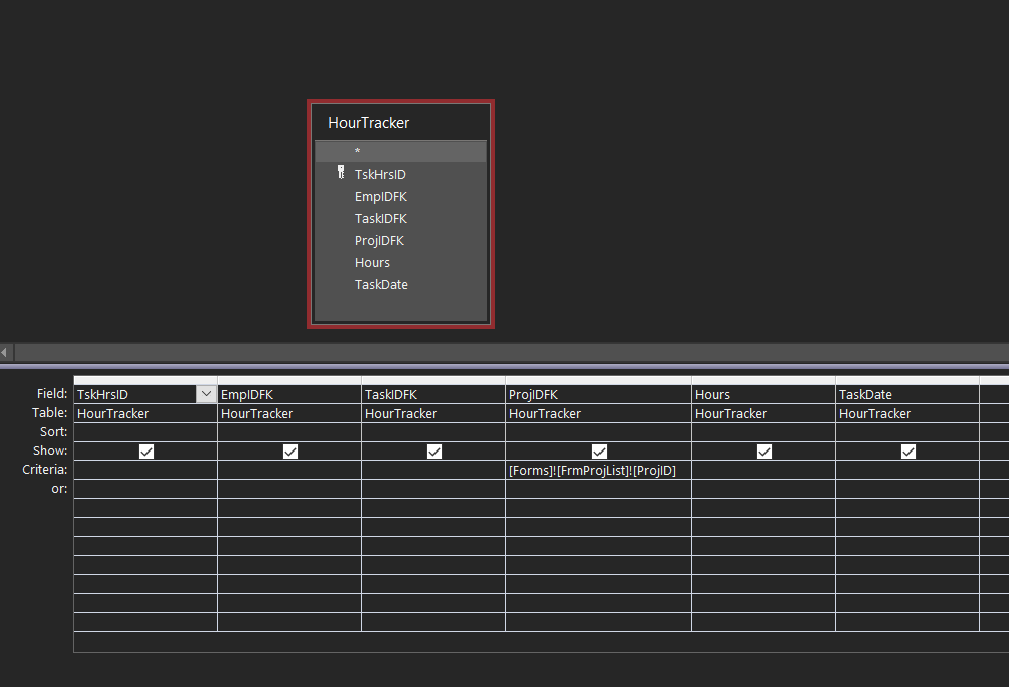Select the asterisk all-fields row in HourTracker
The height and width of the screenshot is (687, 1009).
[401, 152]
